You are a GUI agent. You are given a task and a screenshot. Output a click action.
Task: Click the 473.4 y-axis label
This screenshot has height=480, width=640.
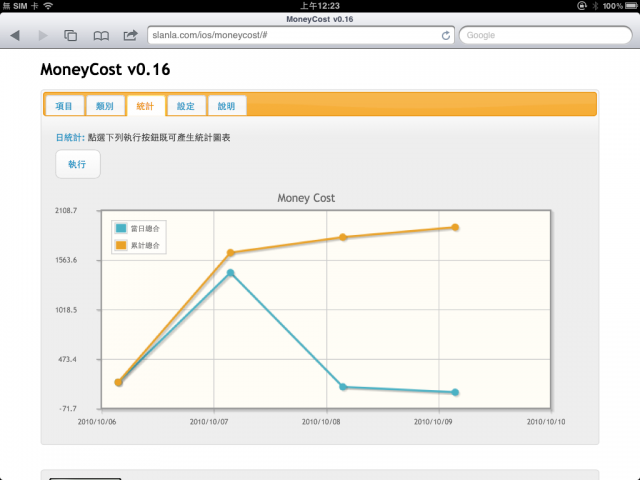(67, 359)
